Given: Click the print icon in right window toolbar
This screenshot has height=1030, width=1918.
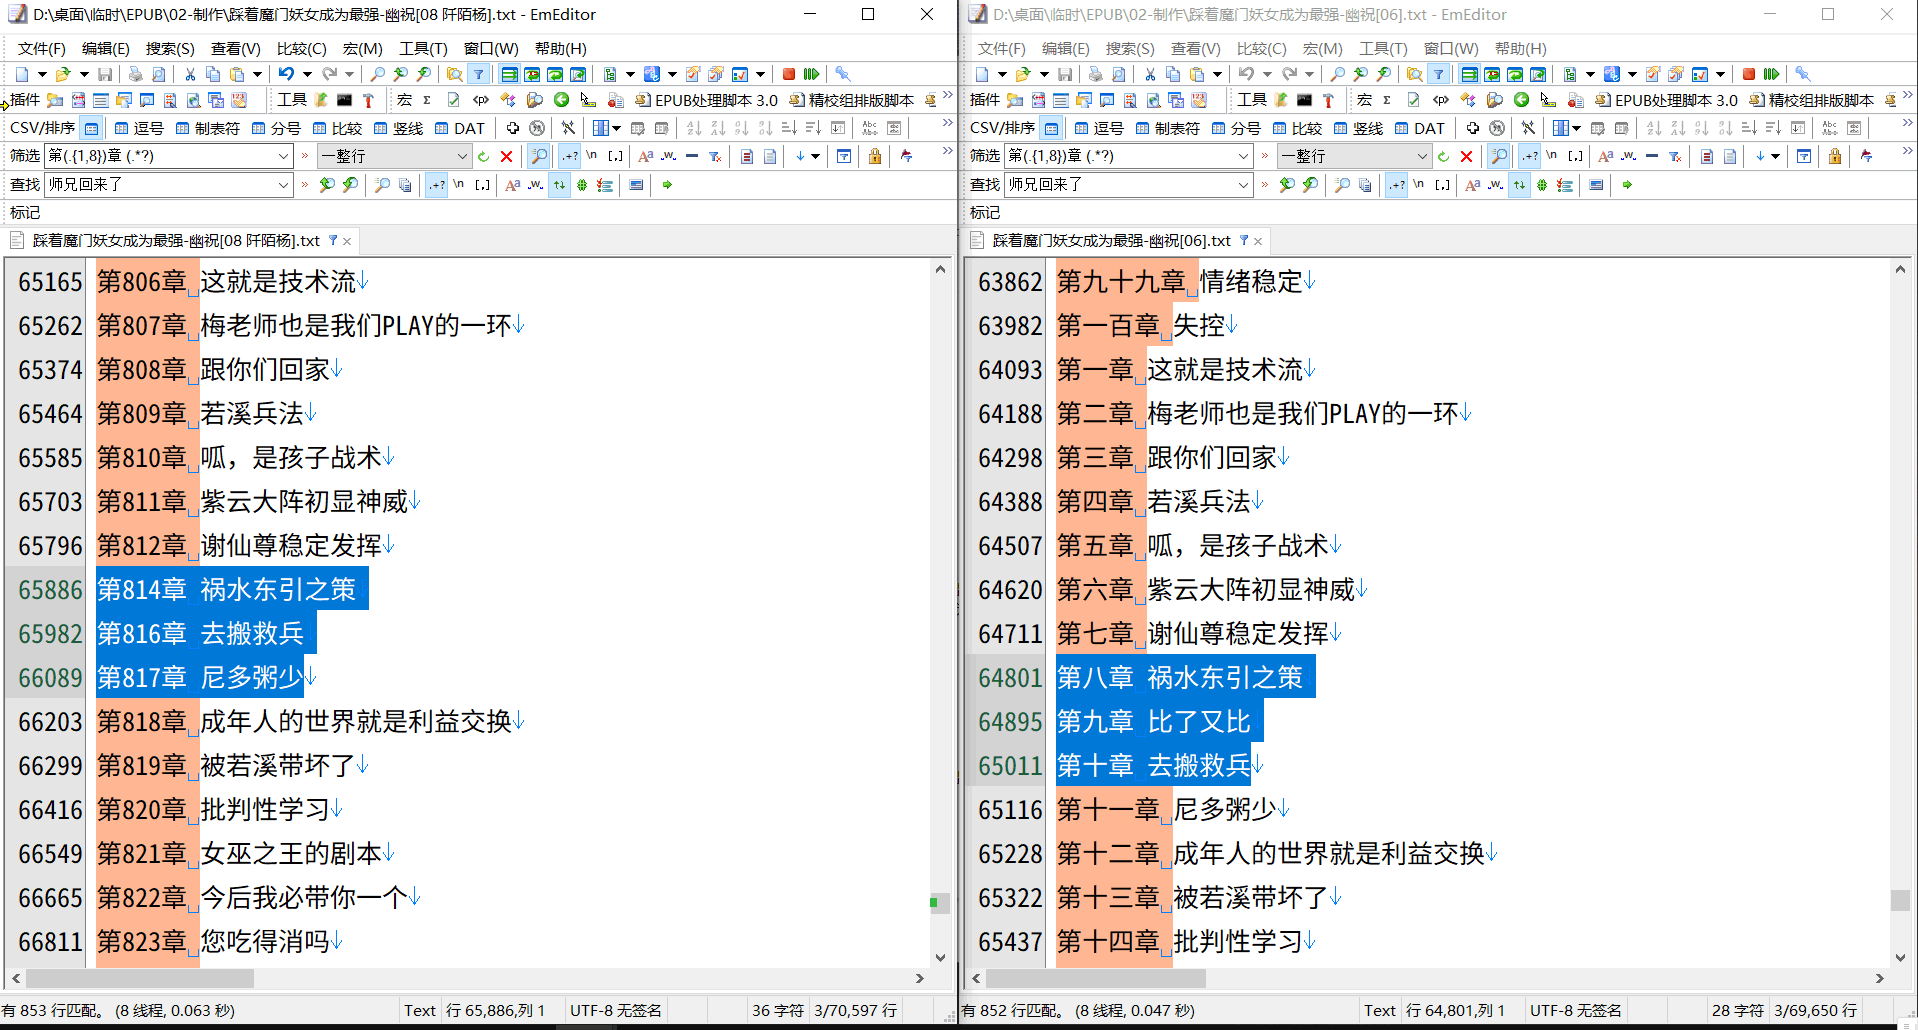Looking at the screenshot, I should (1095, 74).
